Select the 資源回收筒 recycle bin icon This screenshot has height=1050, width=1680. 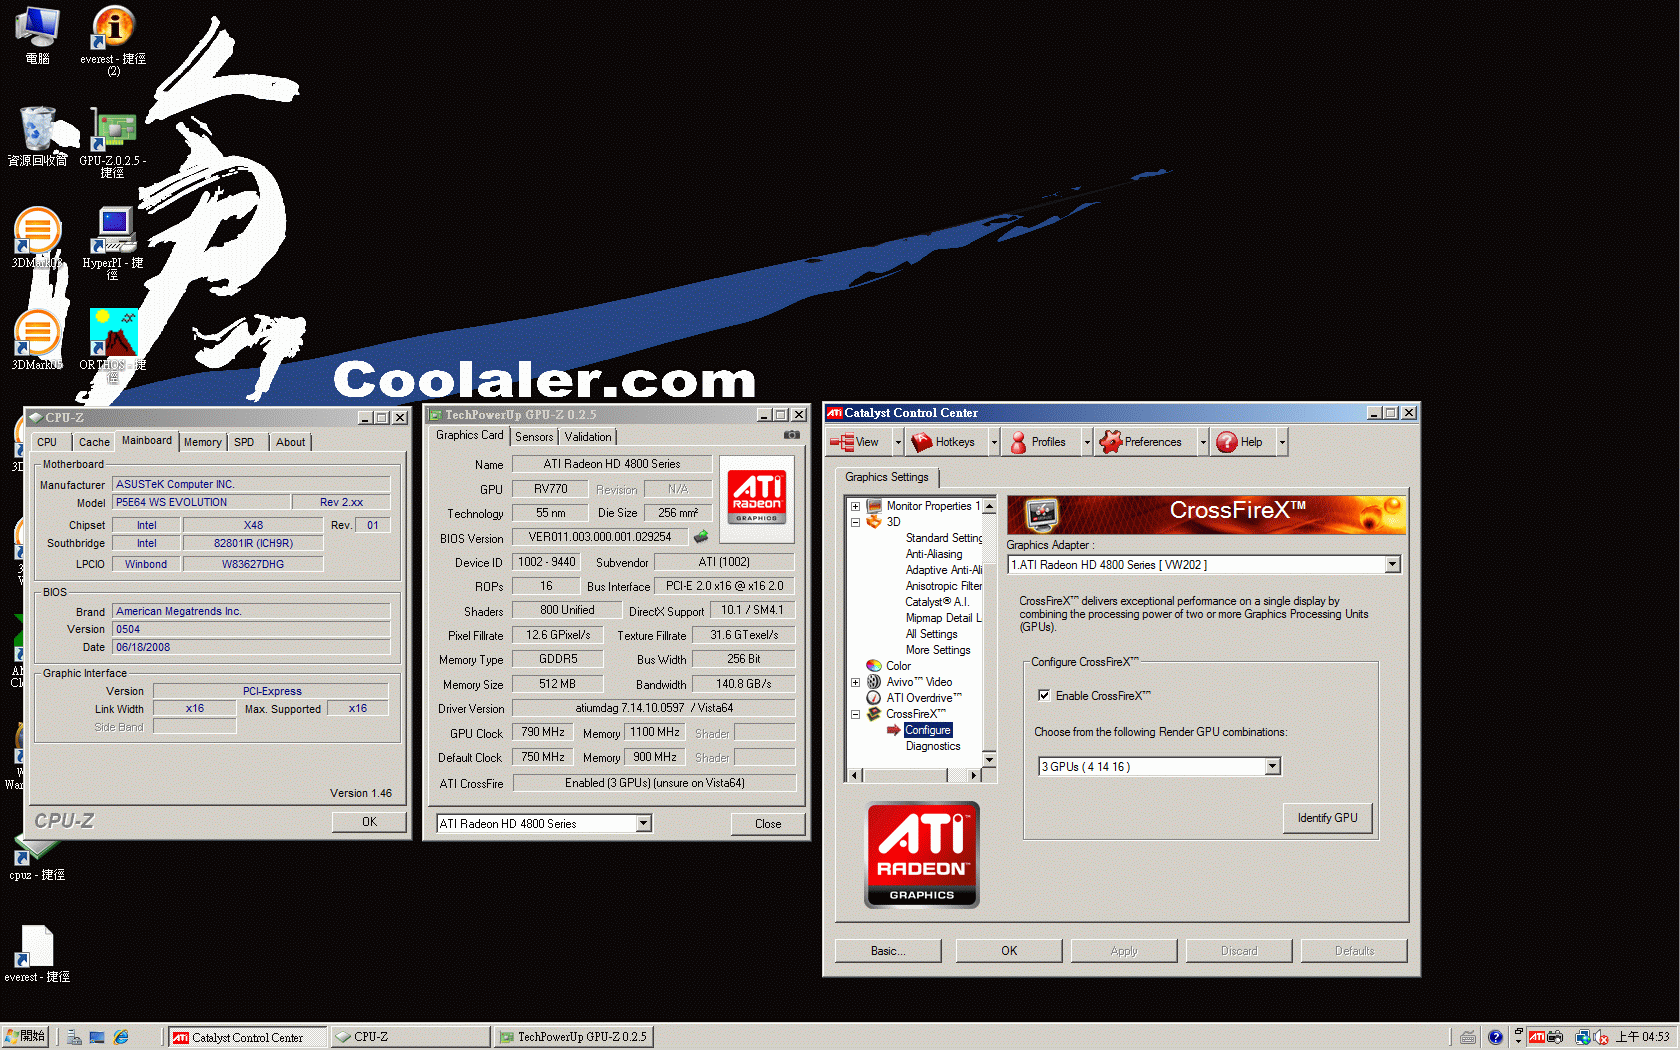38,136
